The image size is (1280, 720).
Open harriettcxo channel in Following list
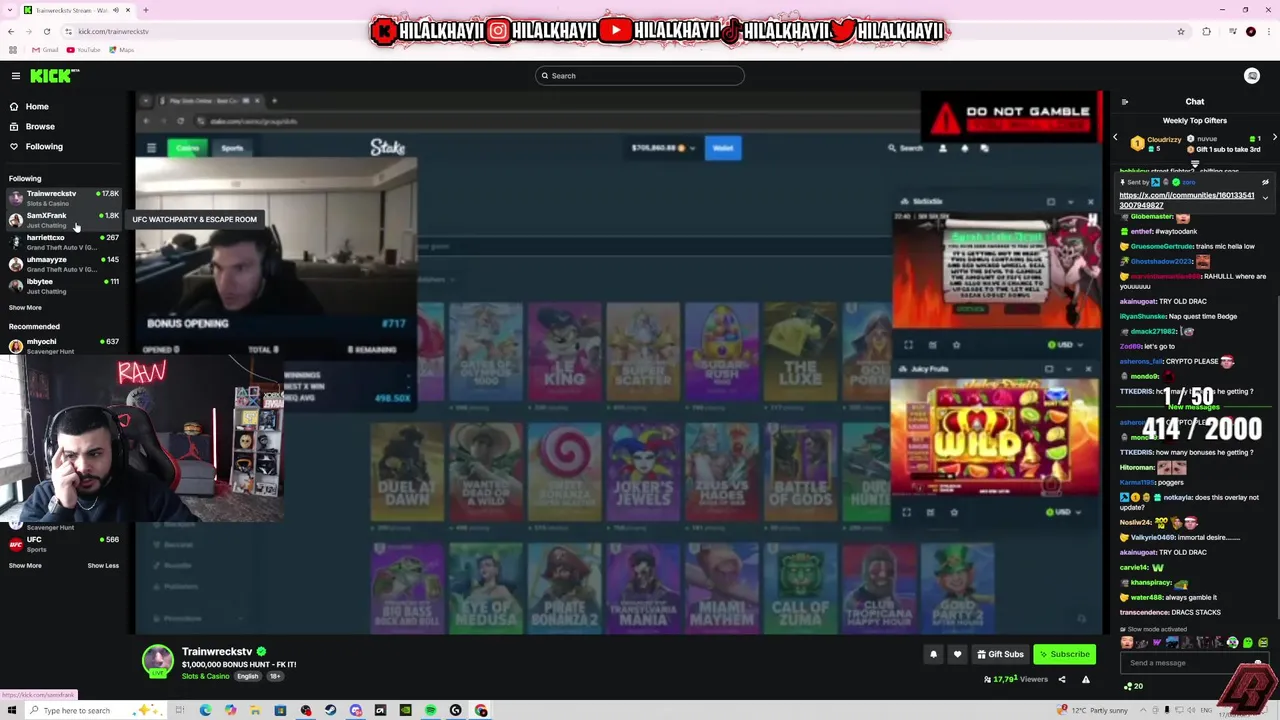64,241
